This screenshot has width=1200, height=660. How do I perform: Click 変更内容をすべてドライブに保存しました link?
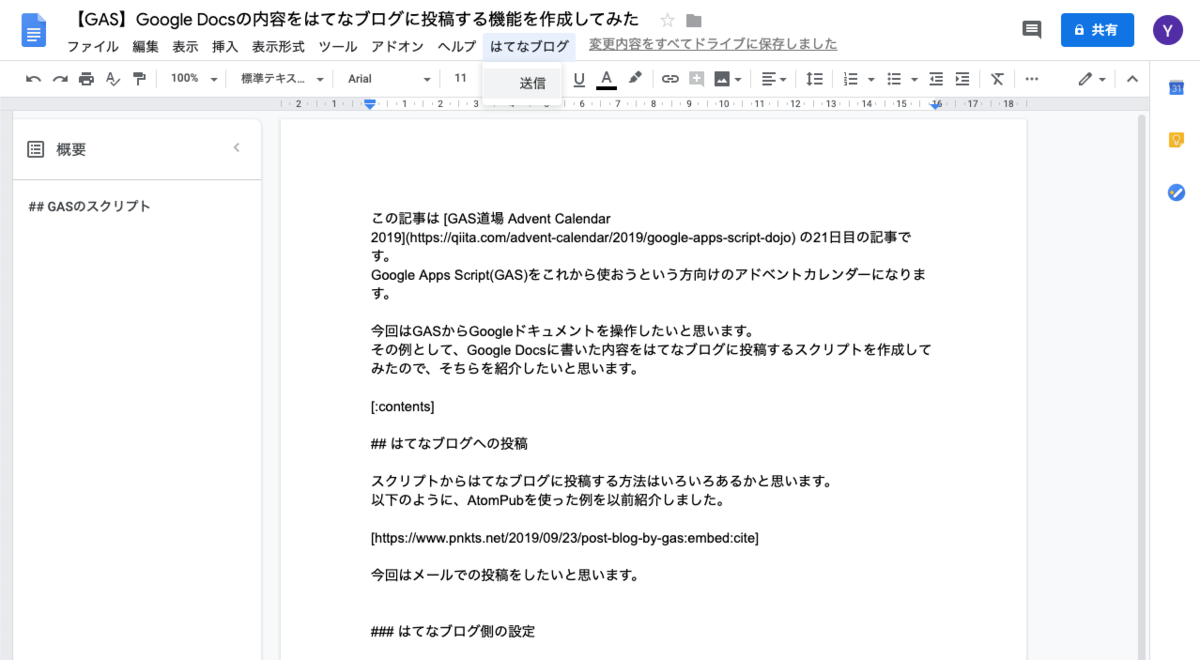click(x=713, y=44)
